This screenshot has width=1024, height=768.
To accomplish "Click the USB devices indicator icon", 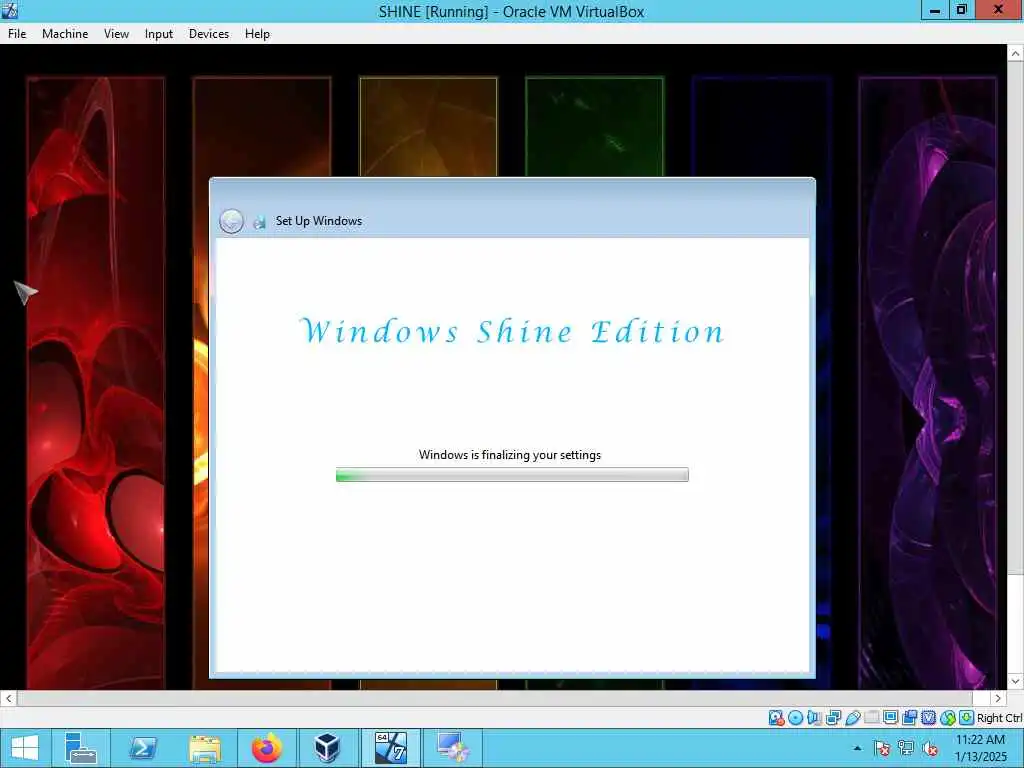I will [852, 718].
